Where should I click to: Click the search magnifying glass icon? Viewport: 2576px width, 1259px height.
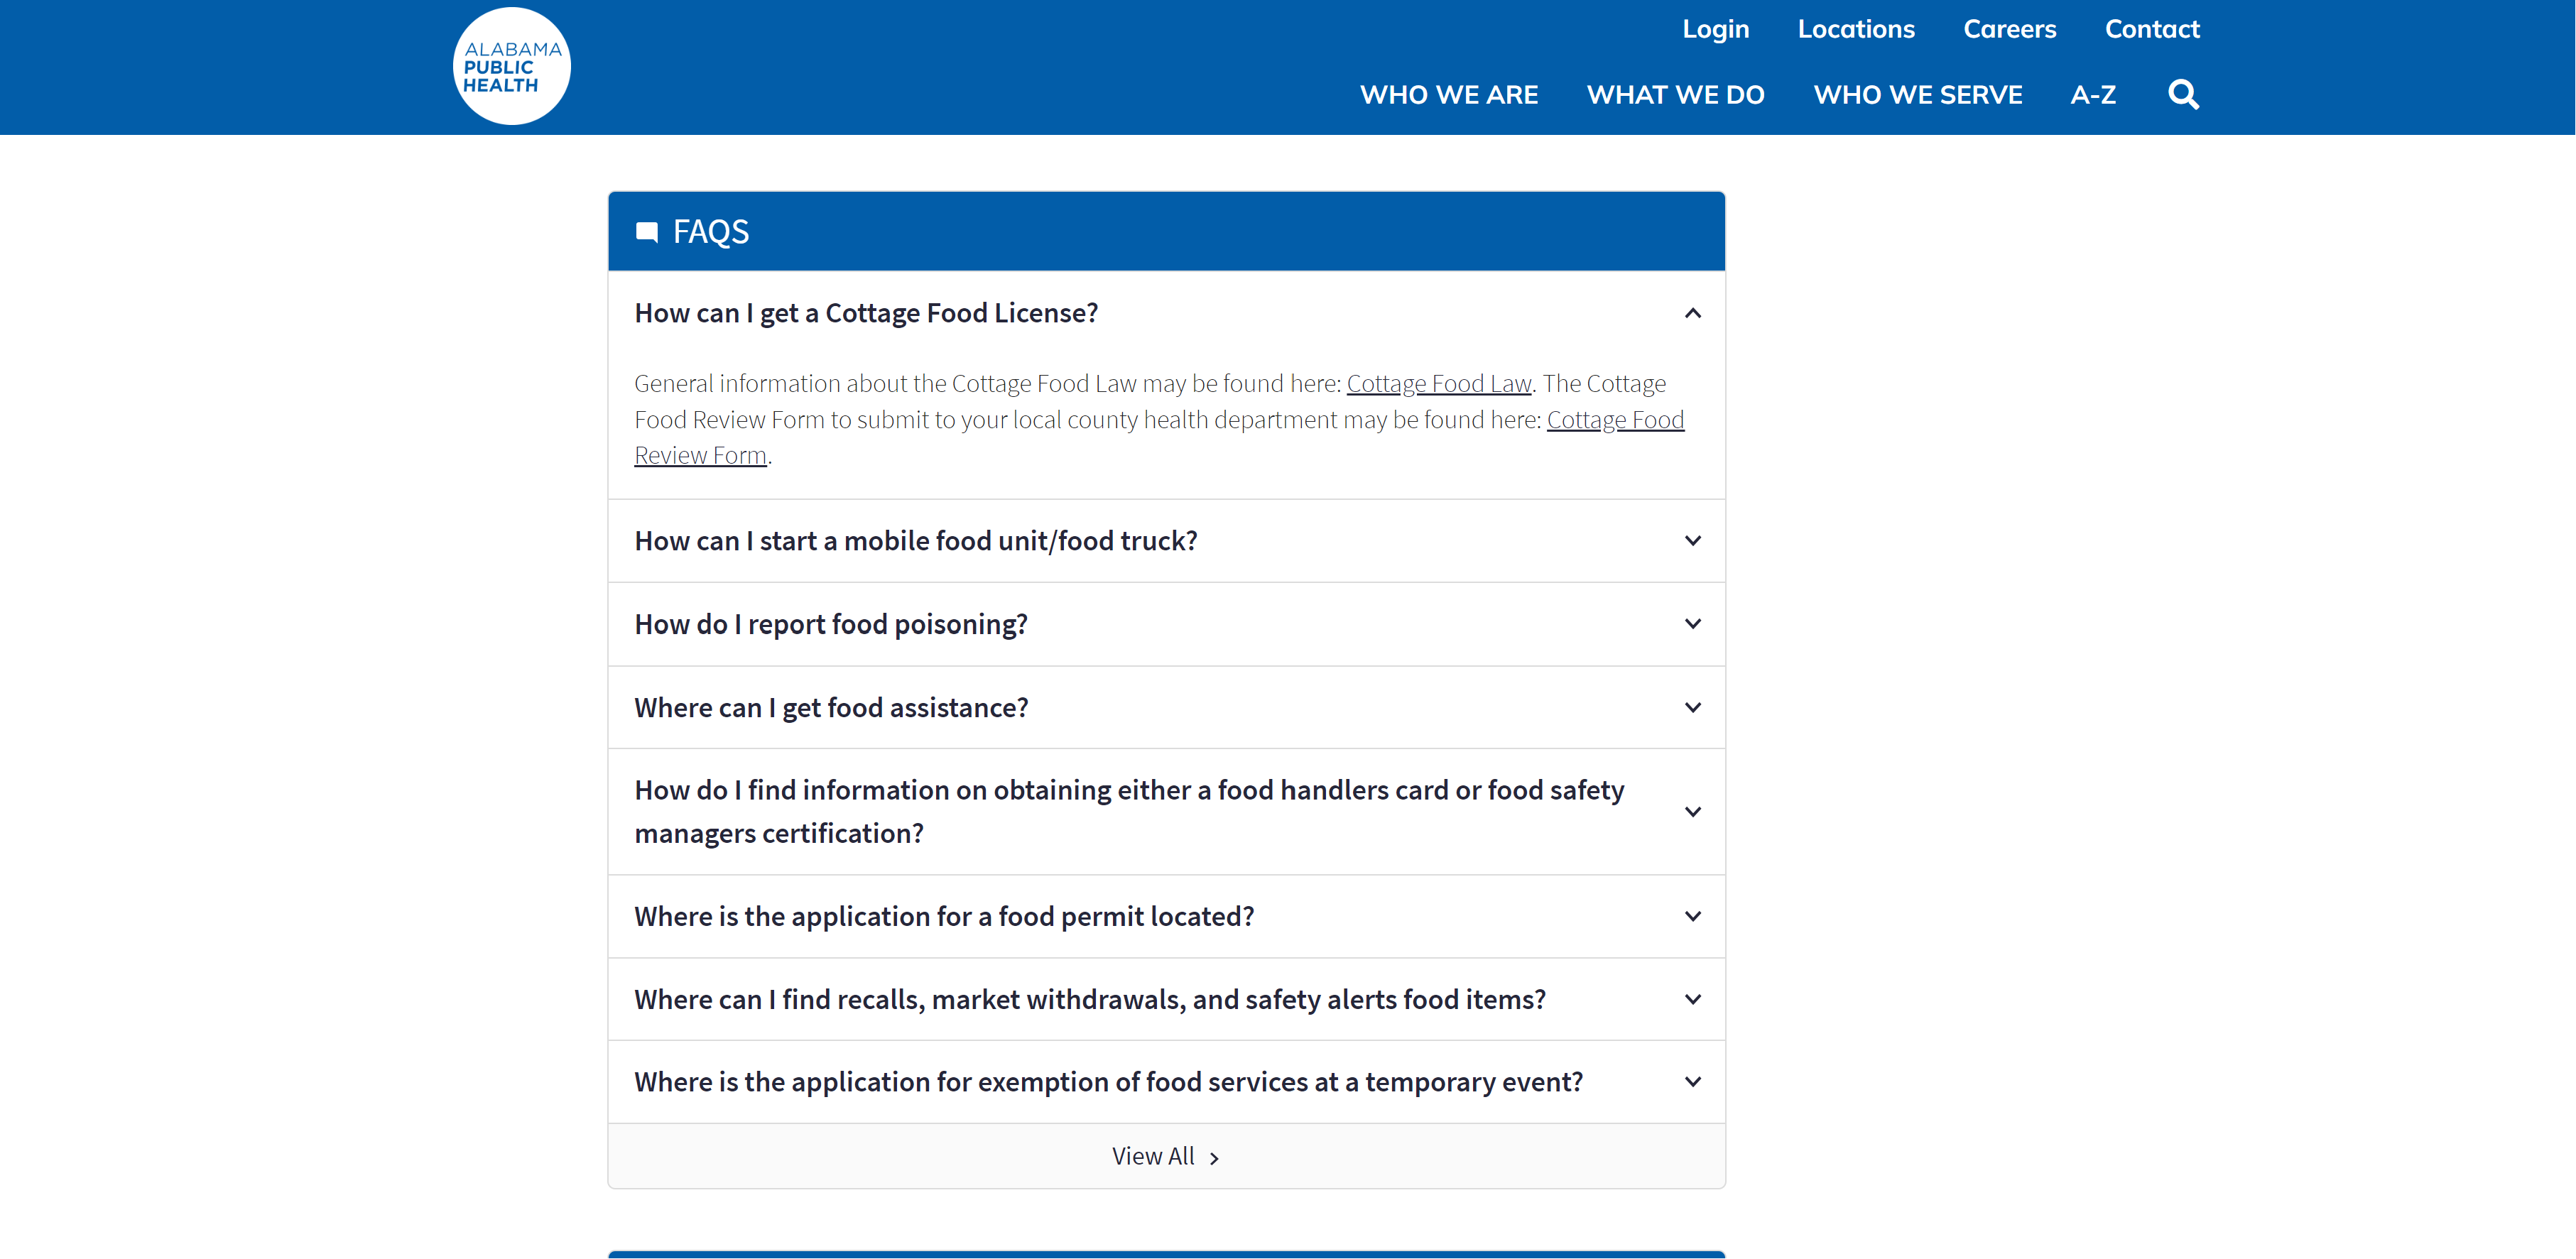2183,95
